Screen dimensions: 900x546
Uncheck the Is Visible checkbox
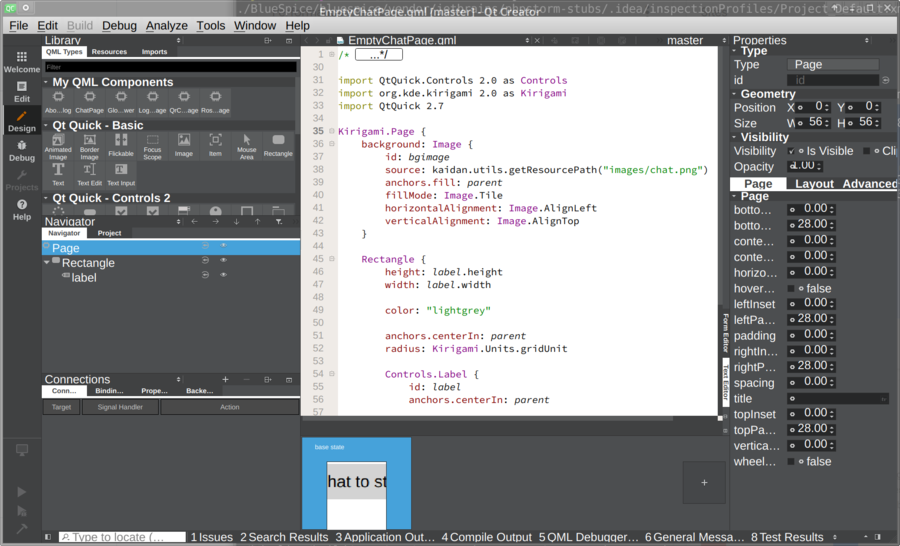pyautogui.click(x=792, y=151)
